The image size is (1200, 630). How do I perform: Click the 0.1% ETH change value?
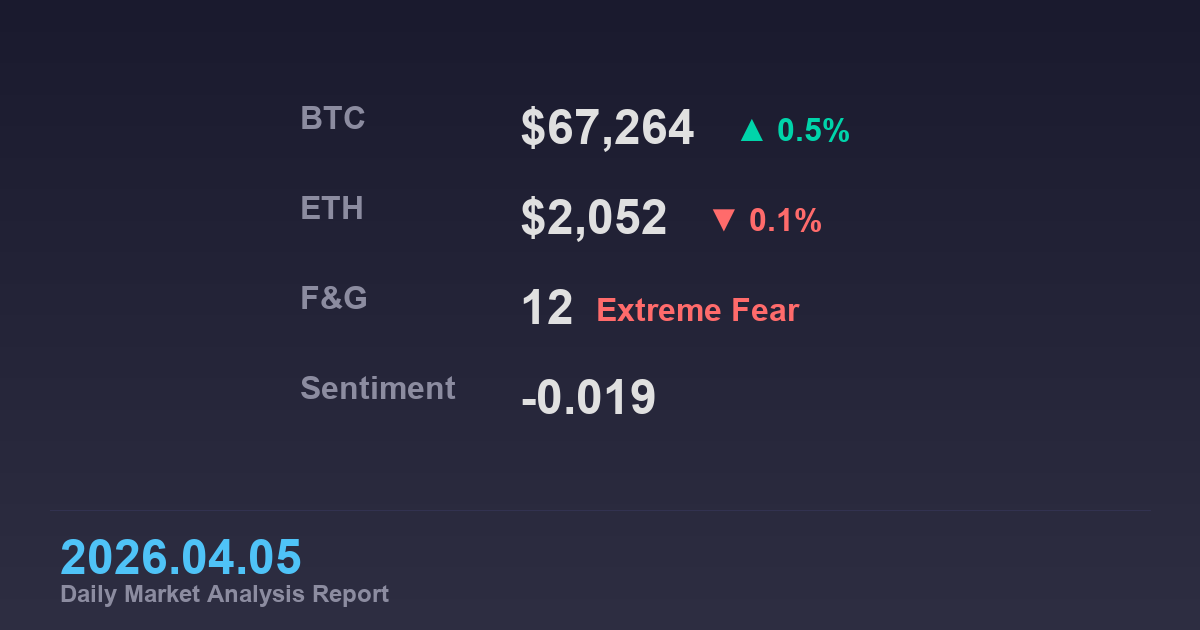pos(785,220)
